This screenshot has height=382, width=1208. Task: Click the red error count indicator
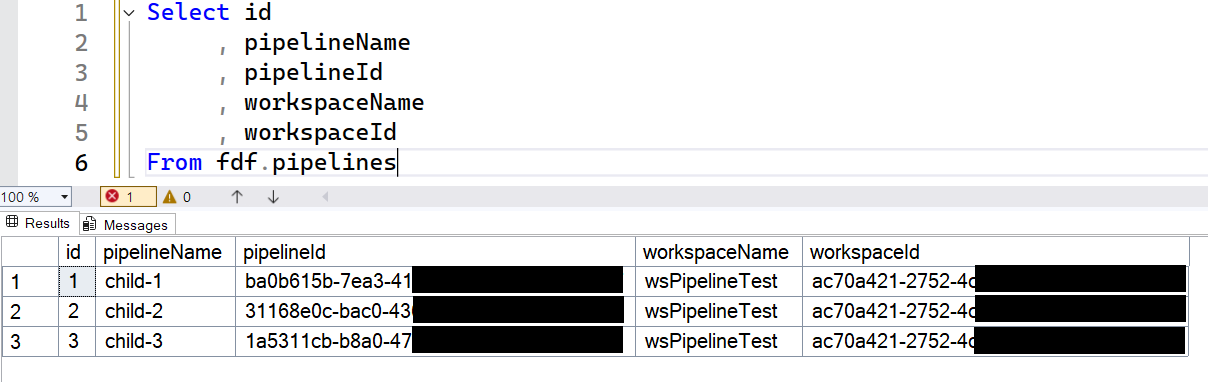[128, 197]
